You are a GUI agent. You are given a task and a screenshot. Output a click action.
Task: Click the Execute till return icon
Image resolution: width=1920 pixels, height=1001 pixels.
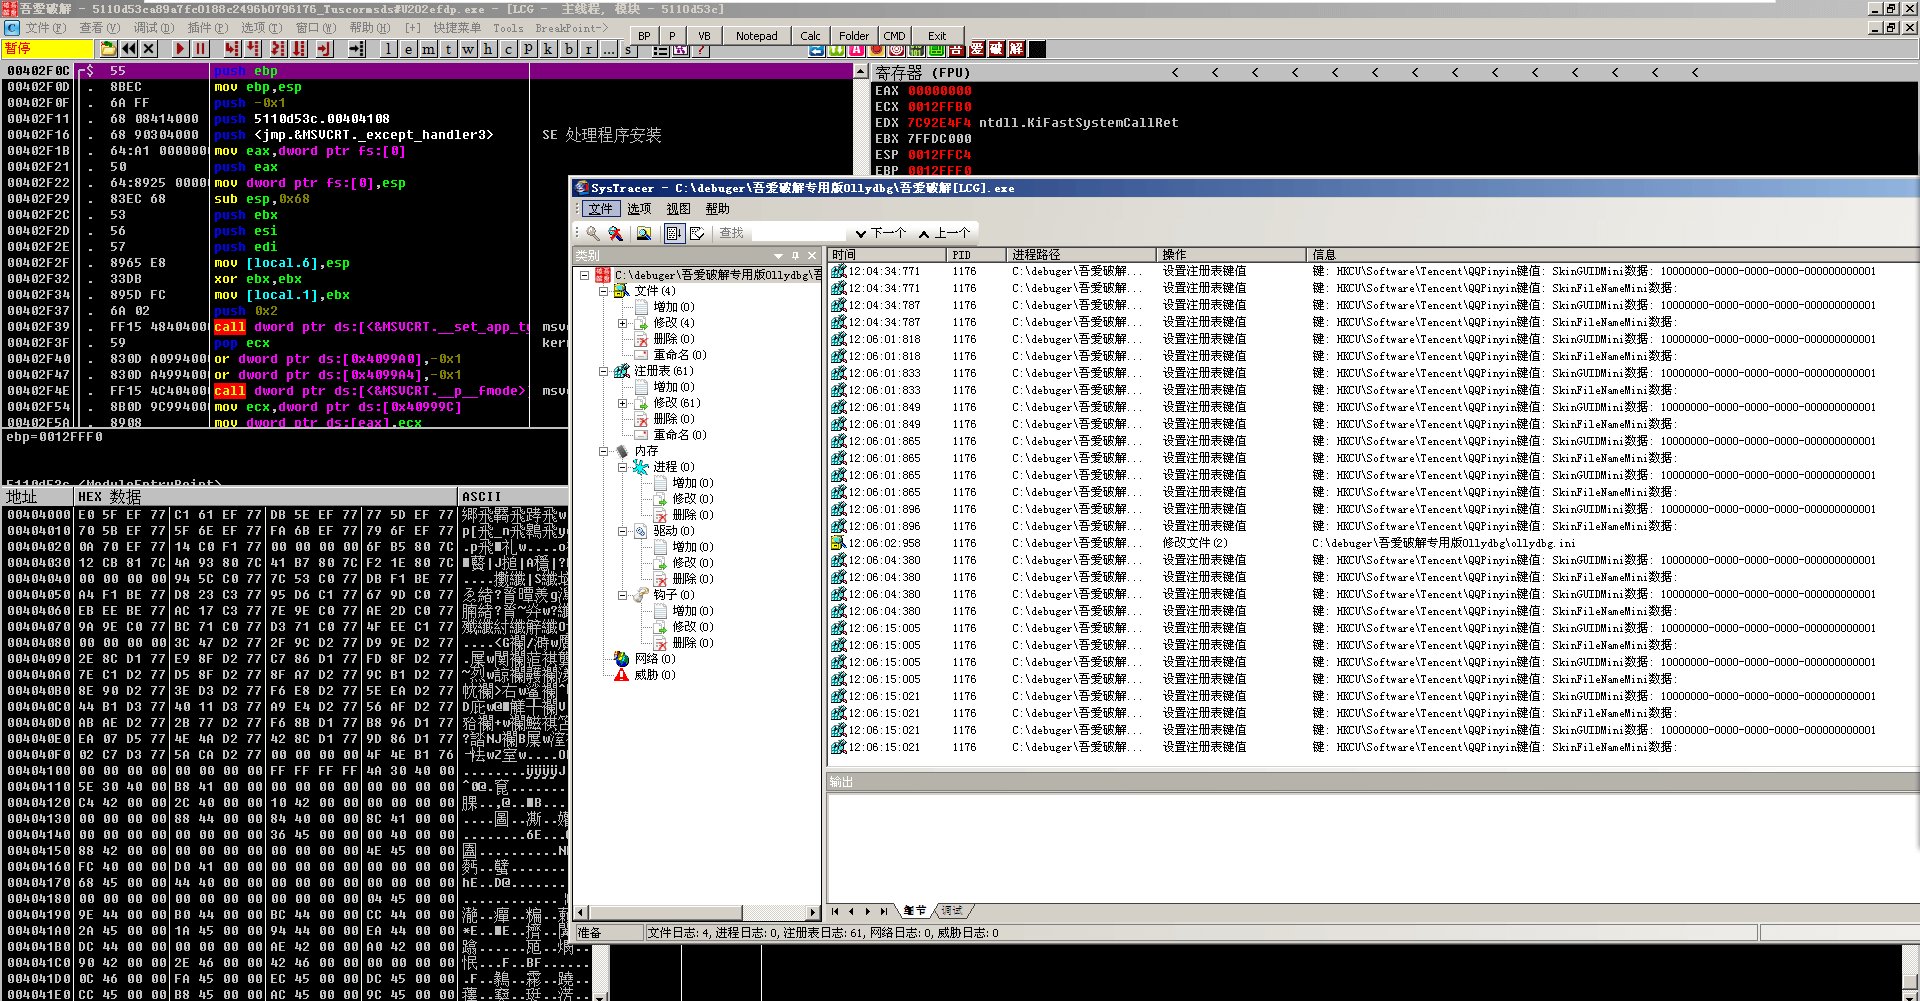(x=324, y=48)
